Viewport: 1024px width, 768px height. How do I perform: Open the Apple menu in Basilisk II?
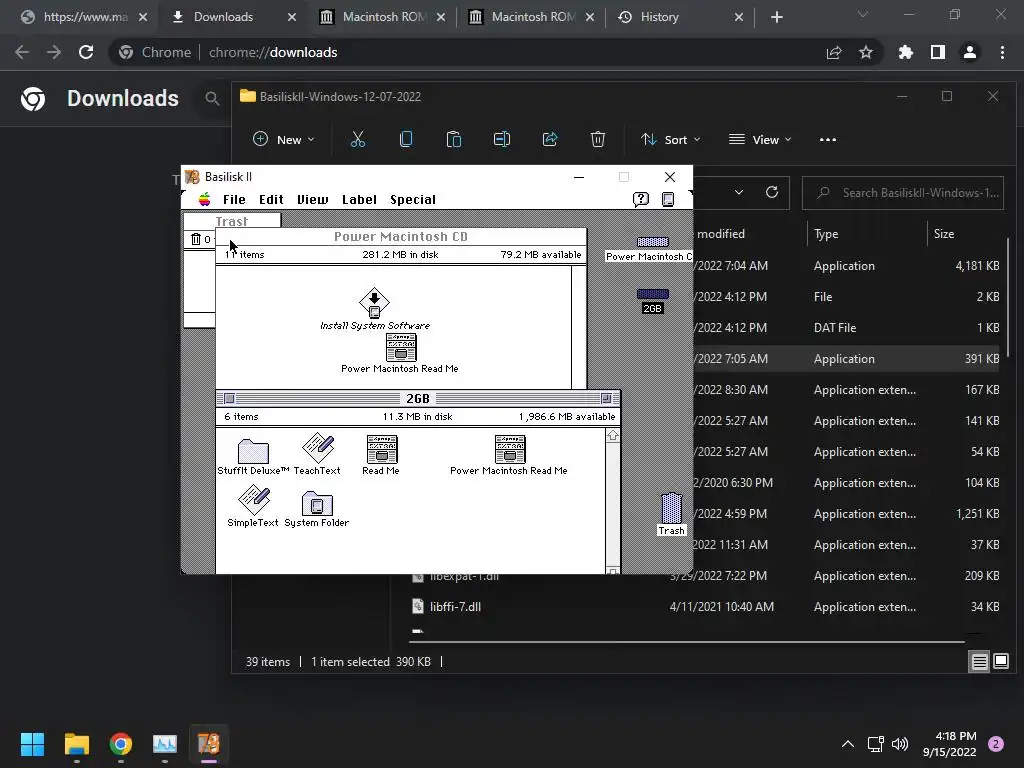(204, 199)
